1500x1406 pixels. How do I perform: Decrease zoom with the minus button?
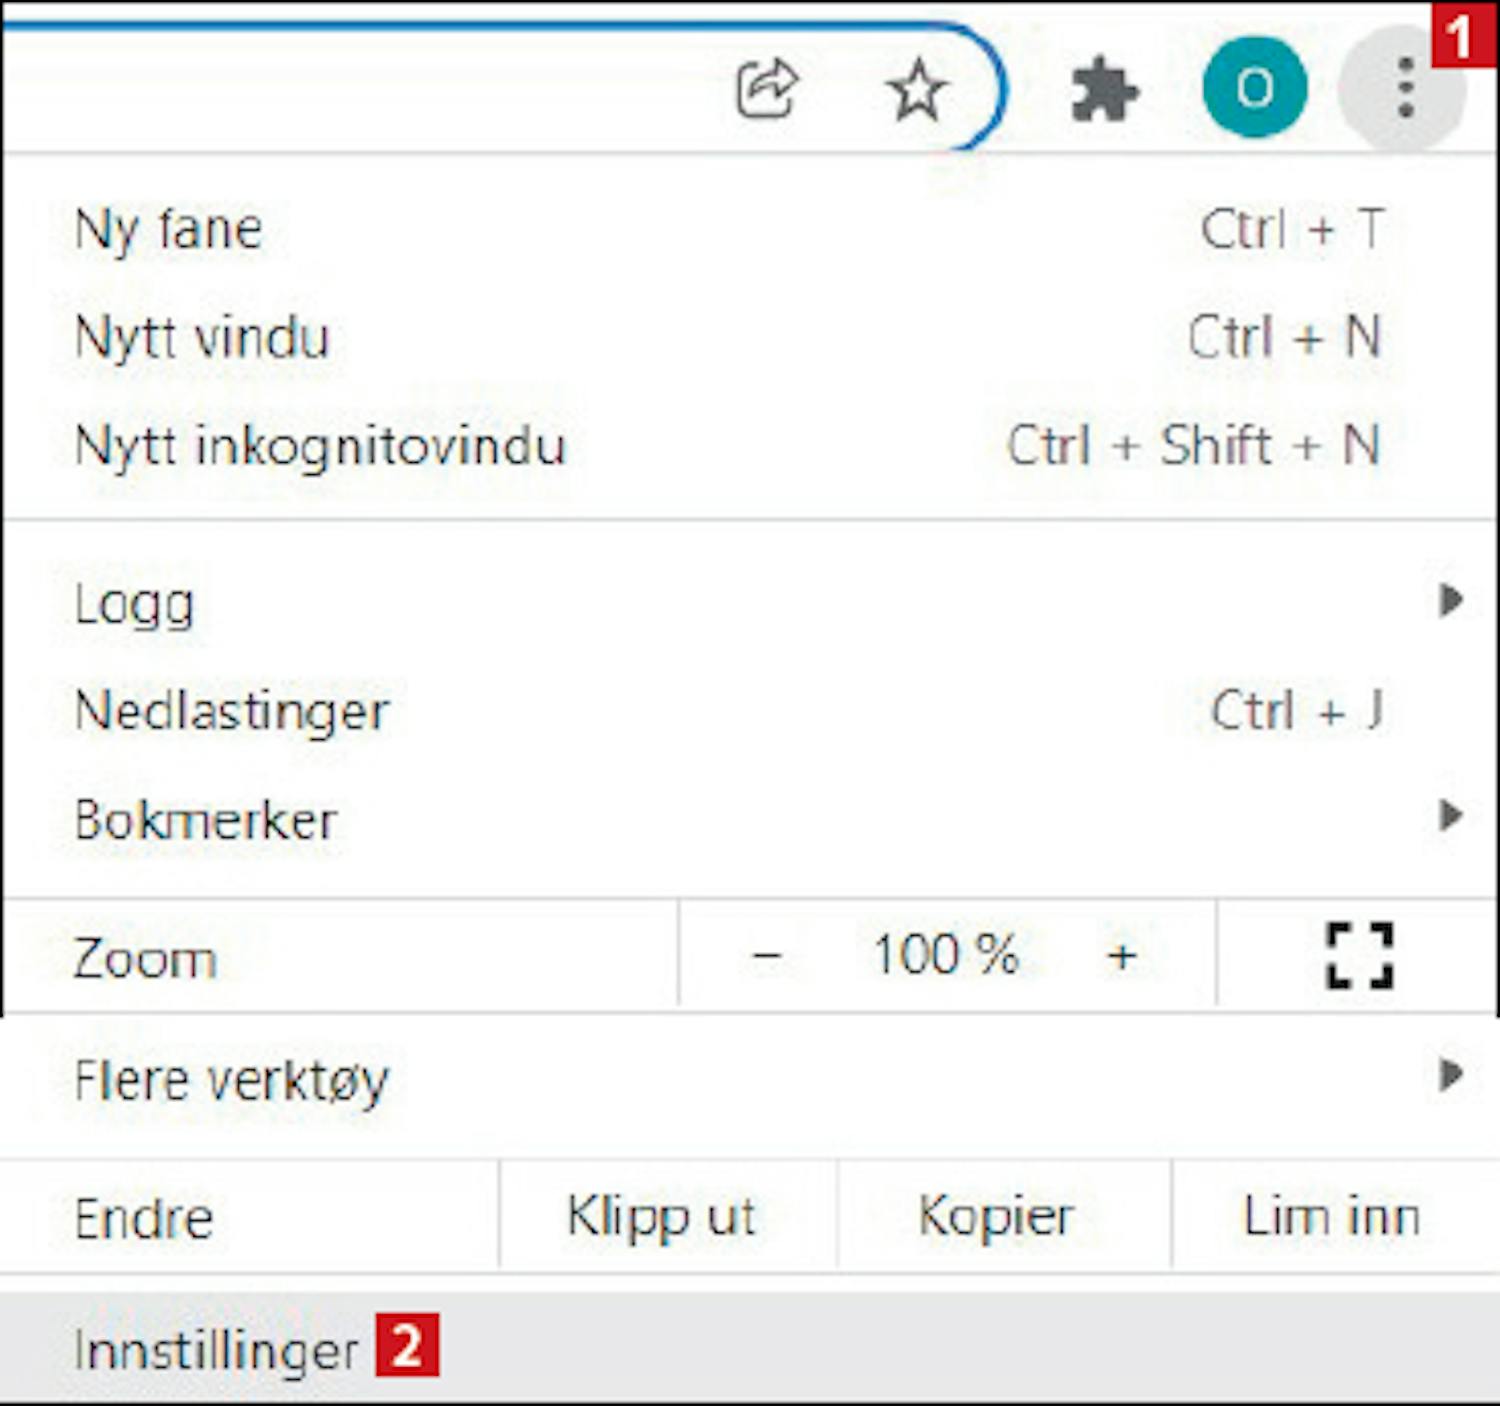766,956
